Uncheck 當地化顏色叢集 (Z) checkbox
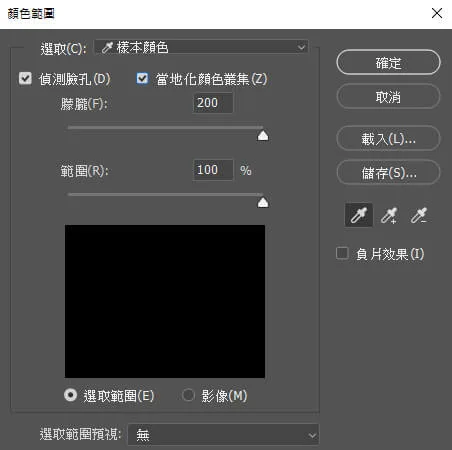The height and width of the screenshot is (450, 452). (142, 79)
